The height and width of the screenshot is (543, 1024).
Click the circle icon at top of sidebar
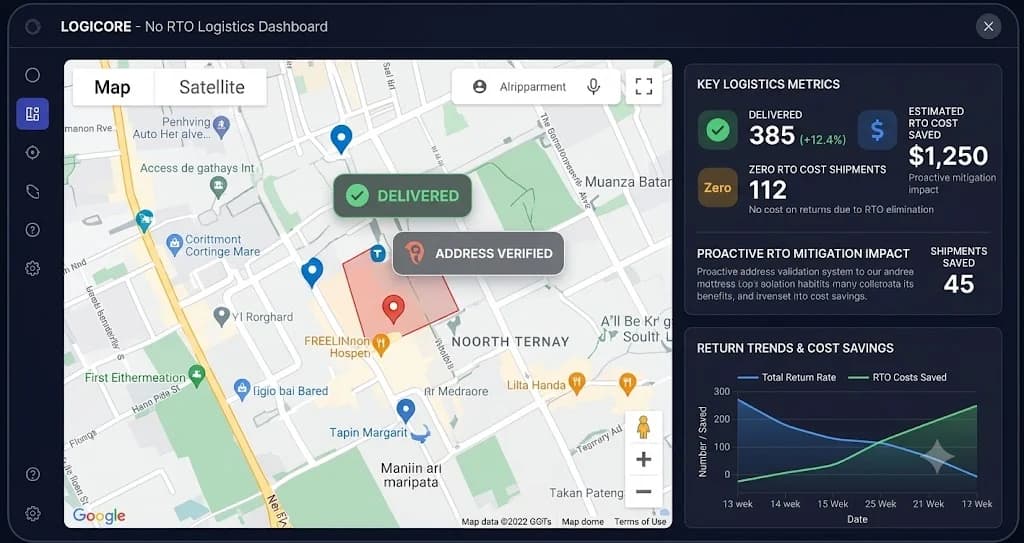tap(33, 75)
